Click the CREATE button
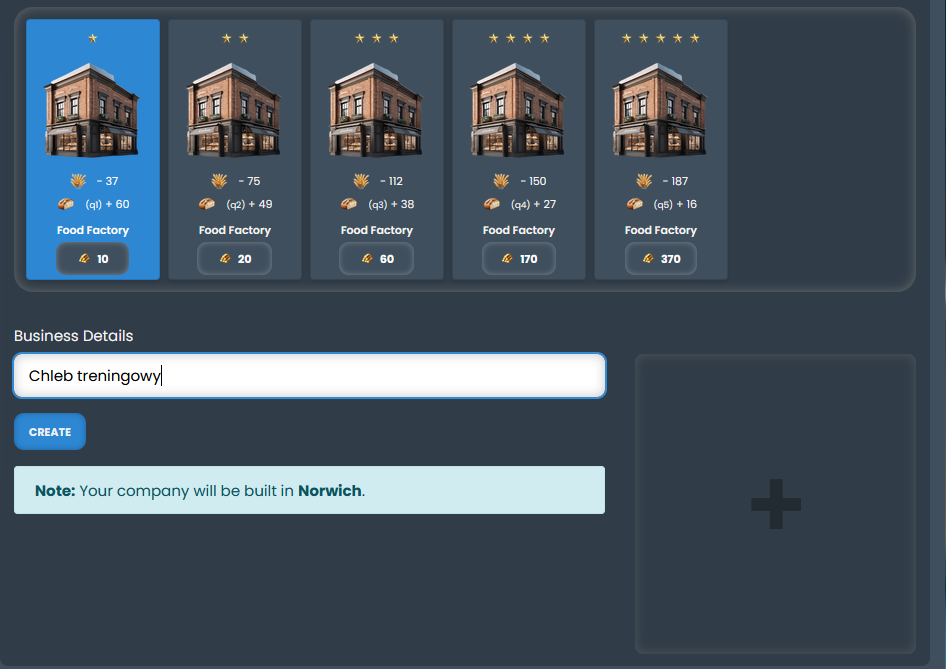 pyautogui.click(x=50, y=432)
